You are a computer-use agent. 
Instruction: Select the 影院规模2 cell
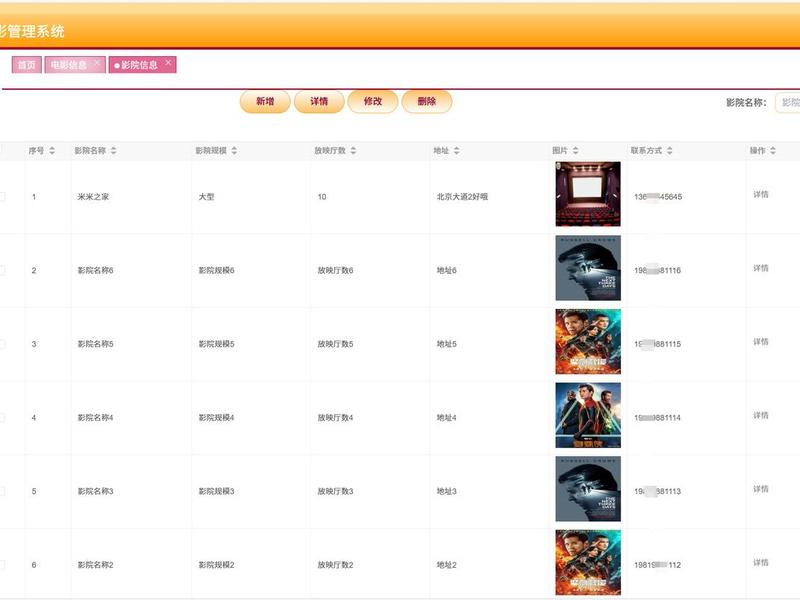[x=216, y=565]
